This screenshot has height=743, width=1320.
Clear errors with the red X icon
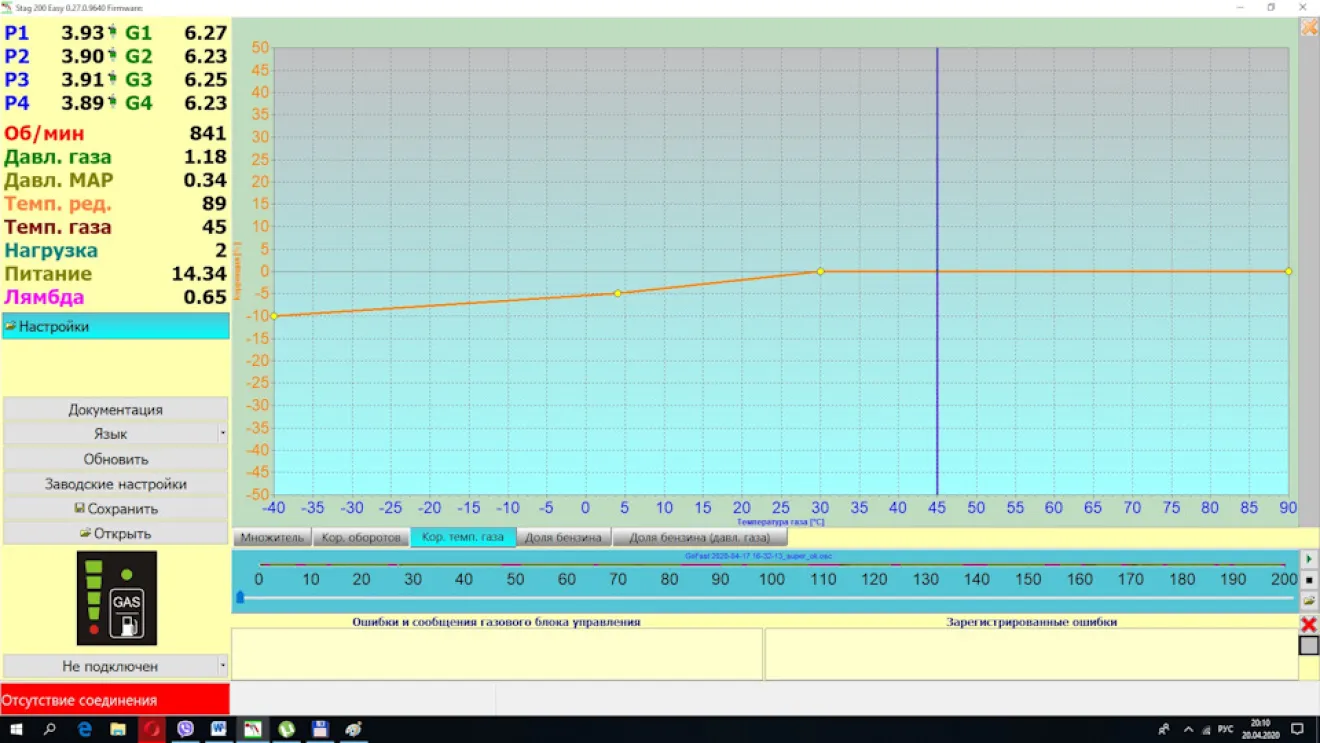(x=1308, y=624)
